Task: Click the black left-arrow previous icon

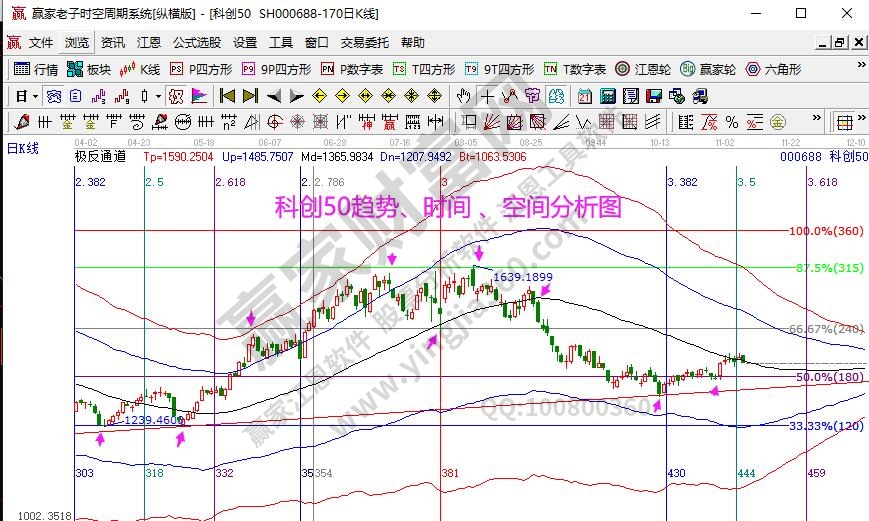Action: tap(273, 97)
